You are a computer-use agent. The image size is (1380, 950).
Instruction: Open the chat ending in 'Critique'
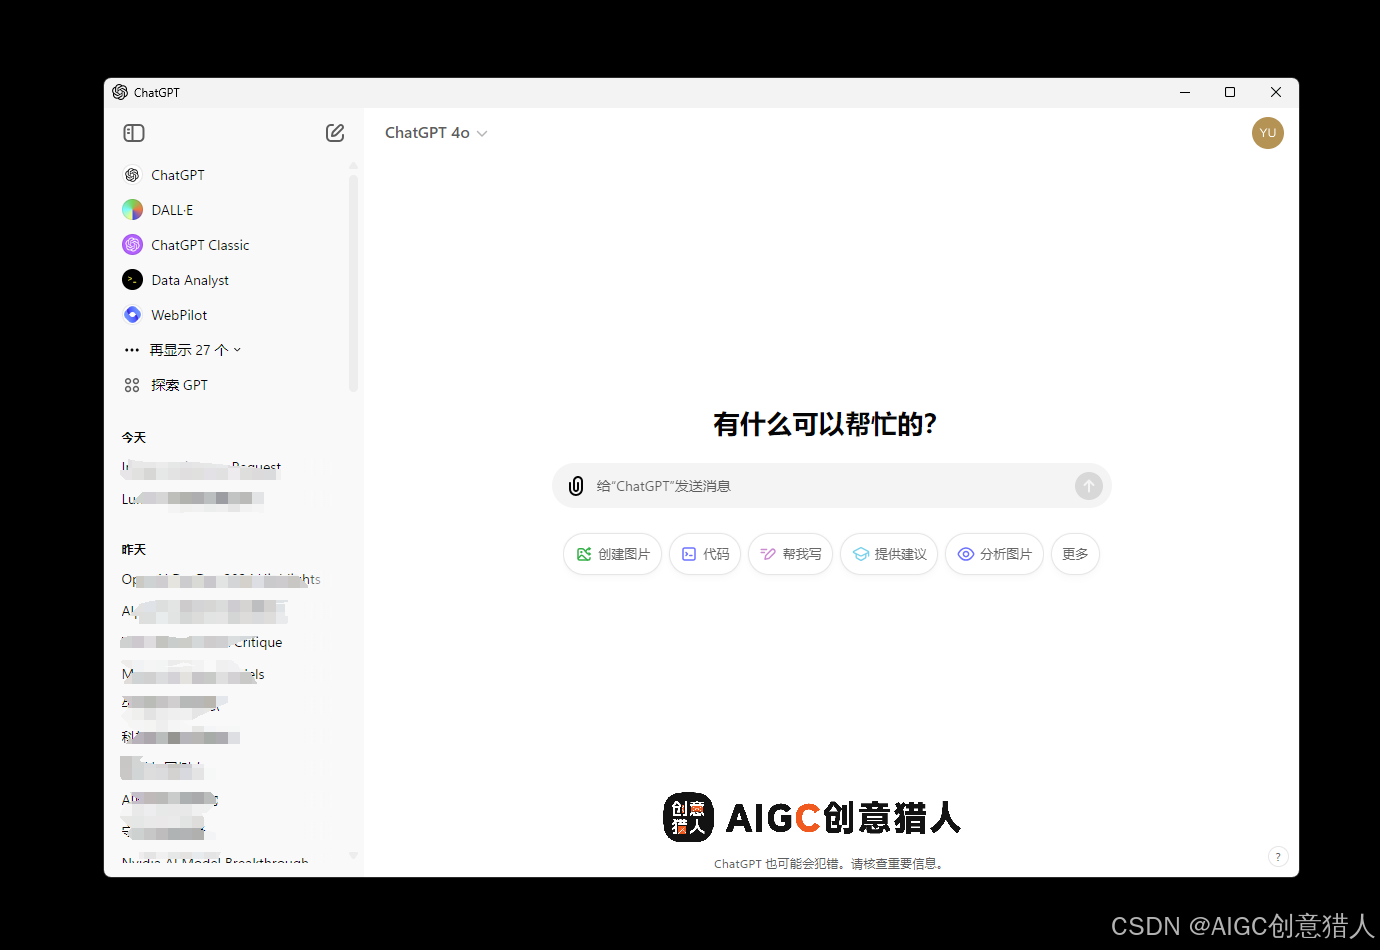[202, 642]
